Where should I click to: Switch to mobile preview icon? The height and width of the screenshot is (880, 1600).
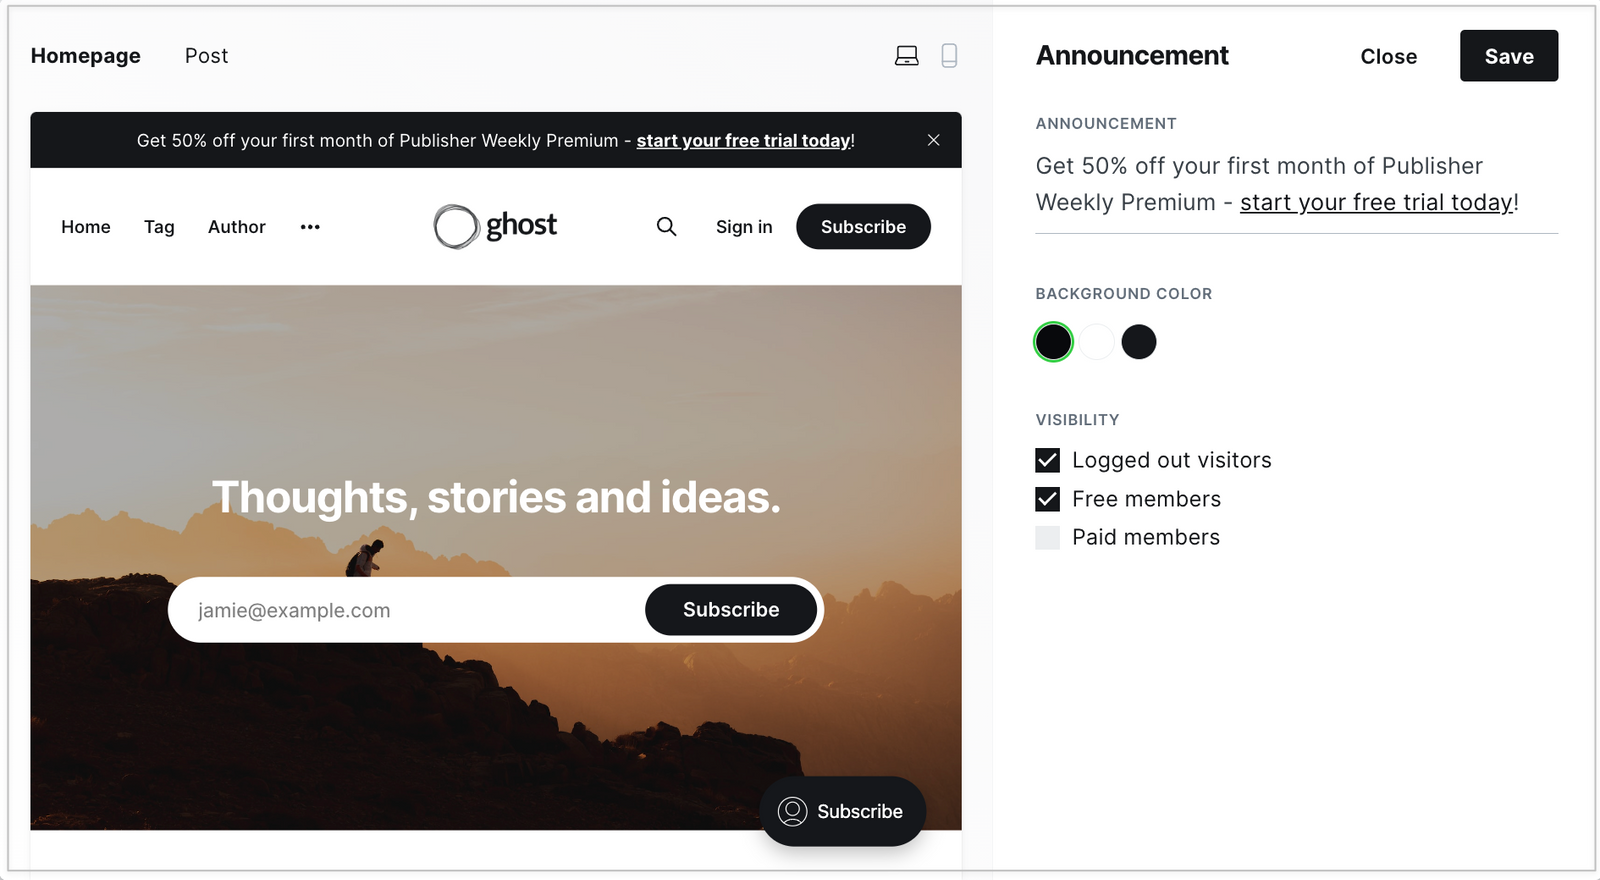(949, 56)
